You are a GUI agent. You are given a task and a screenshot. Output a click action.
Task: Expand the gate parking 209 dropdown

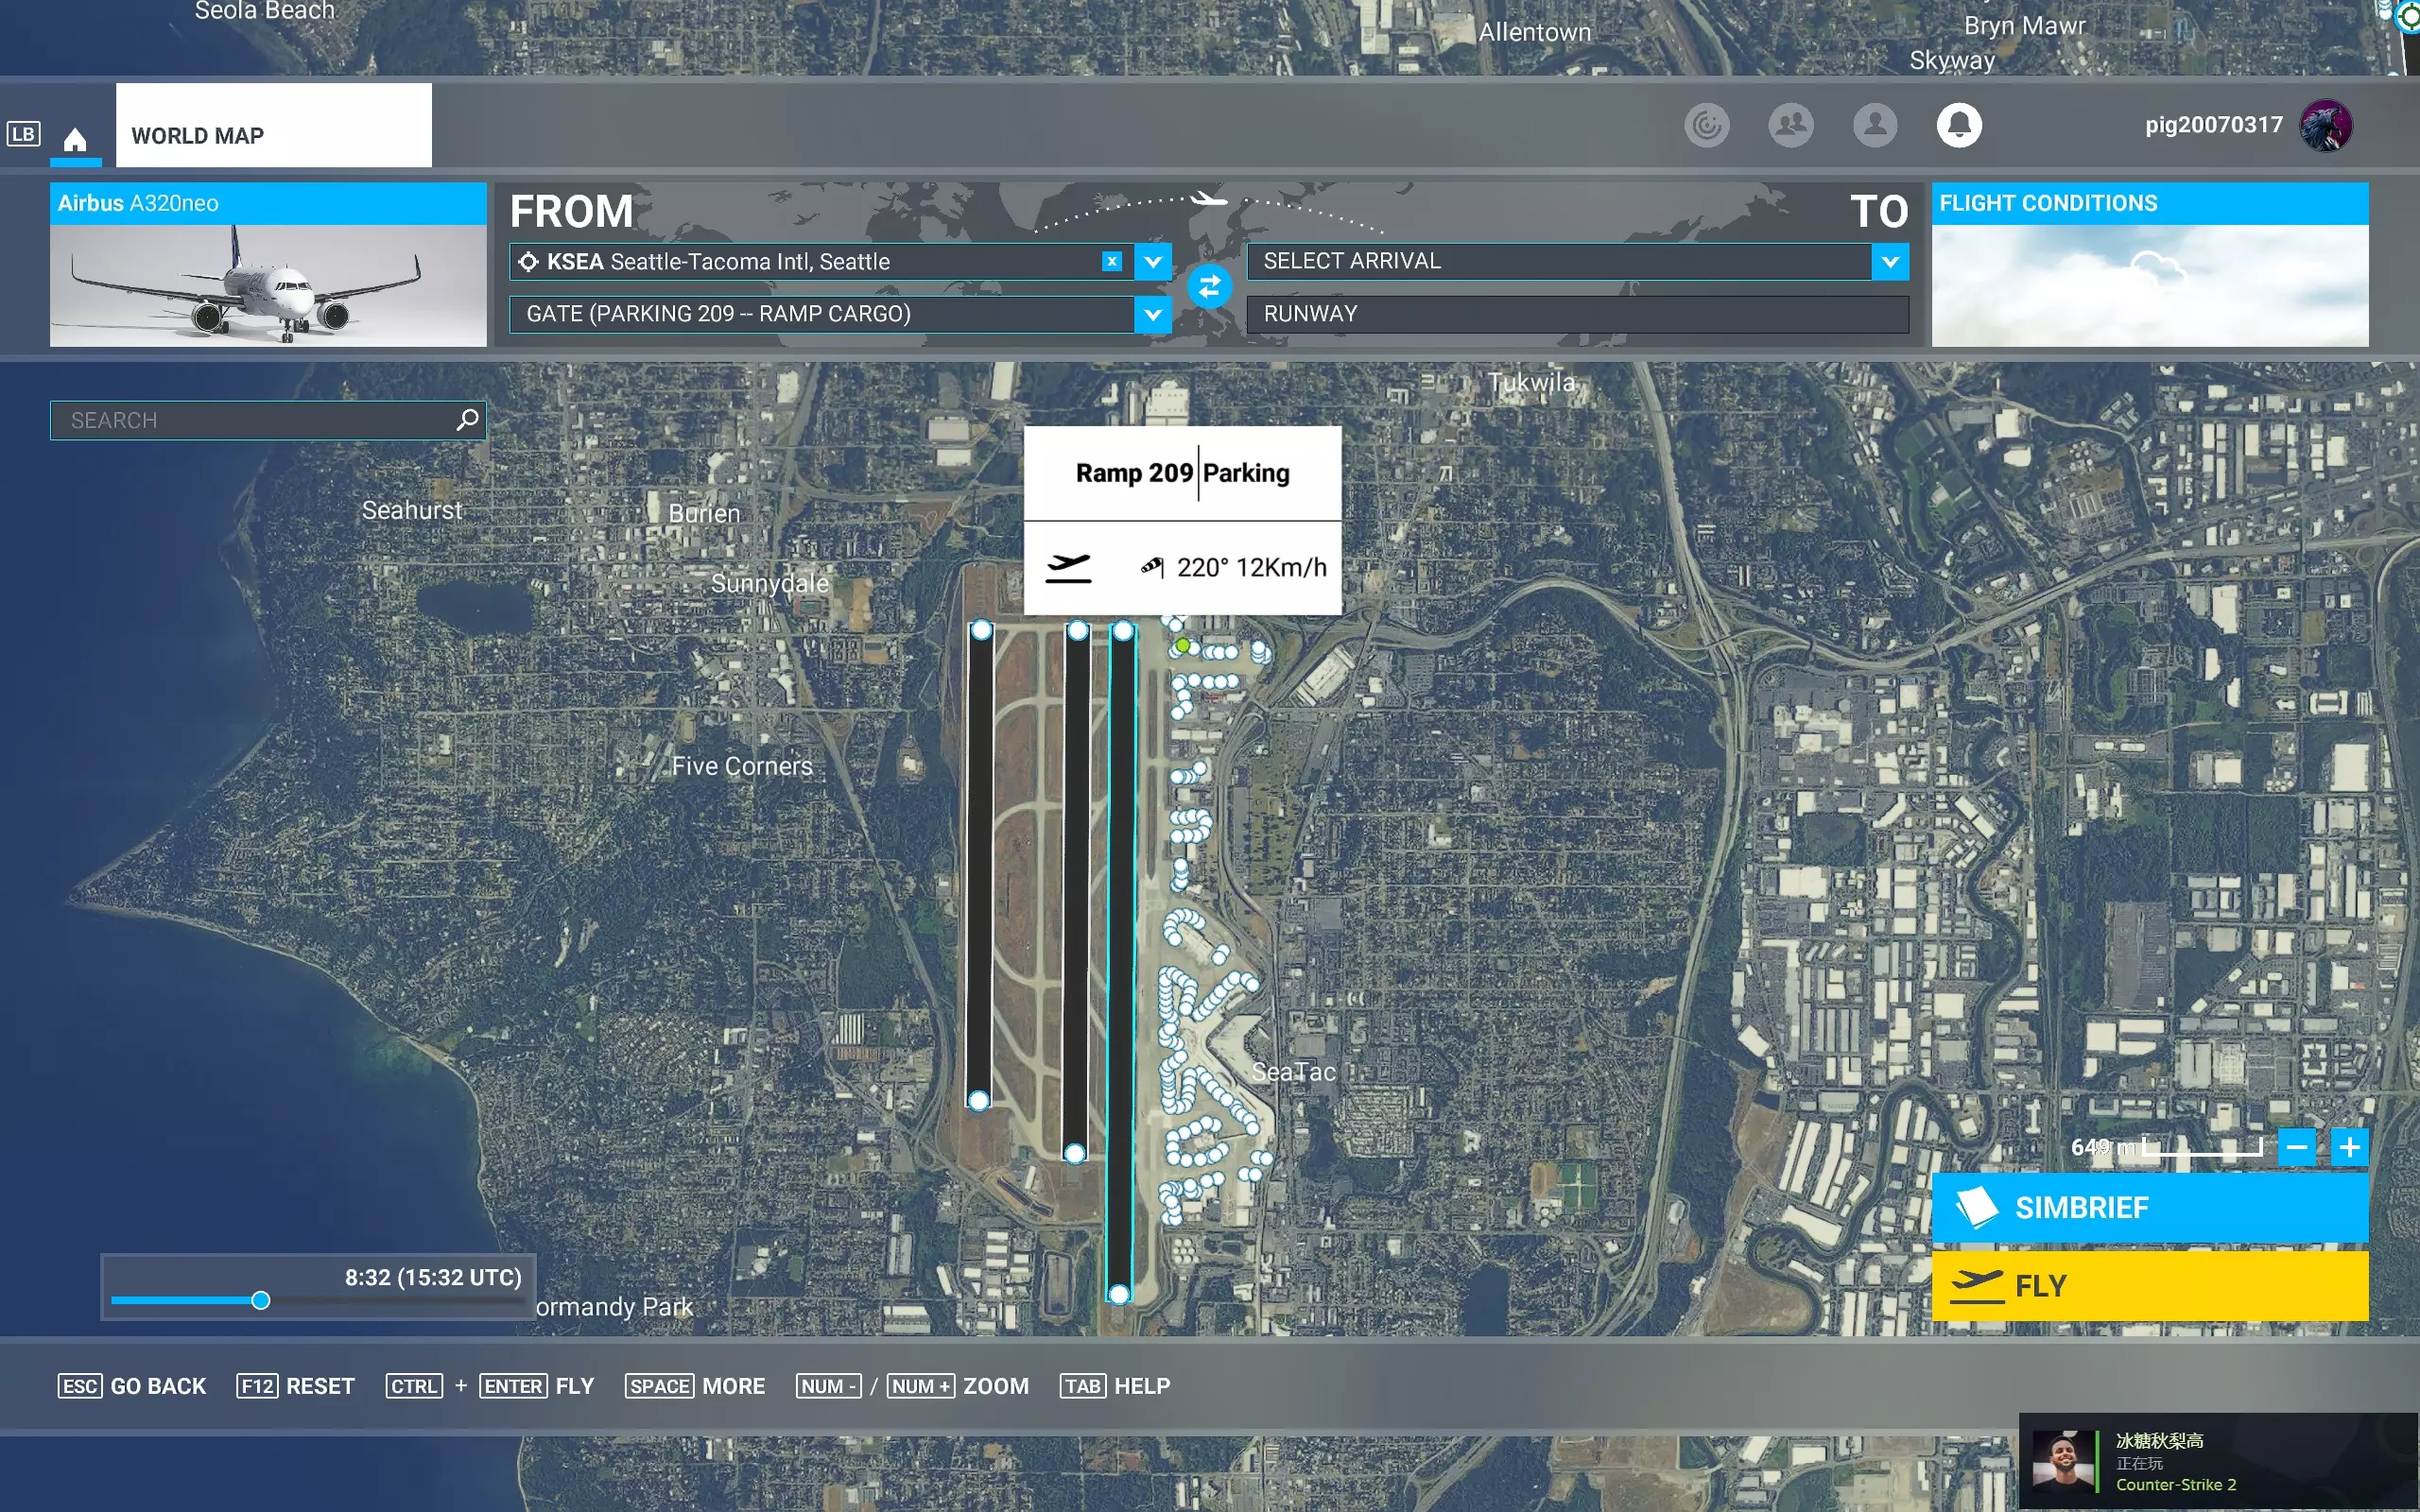tap(1153, 314)
